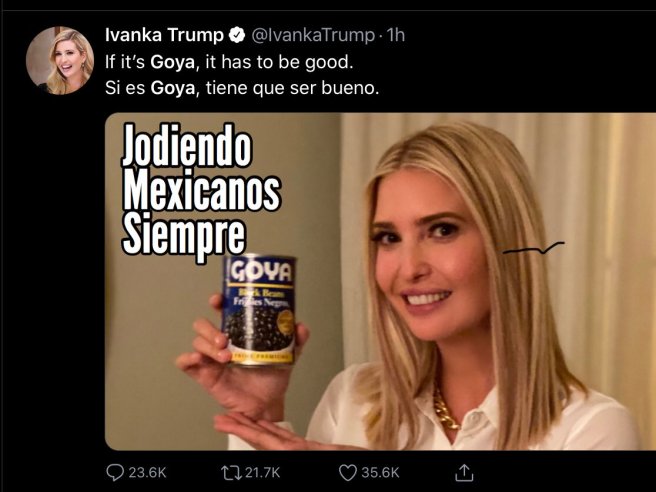Open the round profile avatar picture
656x492 pixels.
tap(60, 61)
